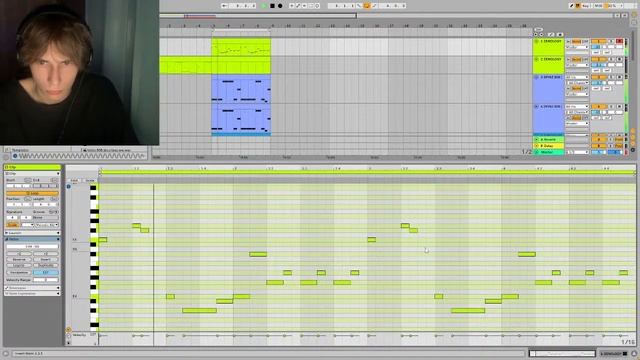Toggle the Returns section show button

[633, 138]
